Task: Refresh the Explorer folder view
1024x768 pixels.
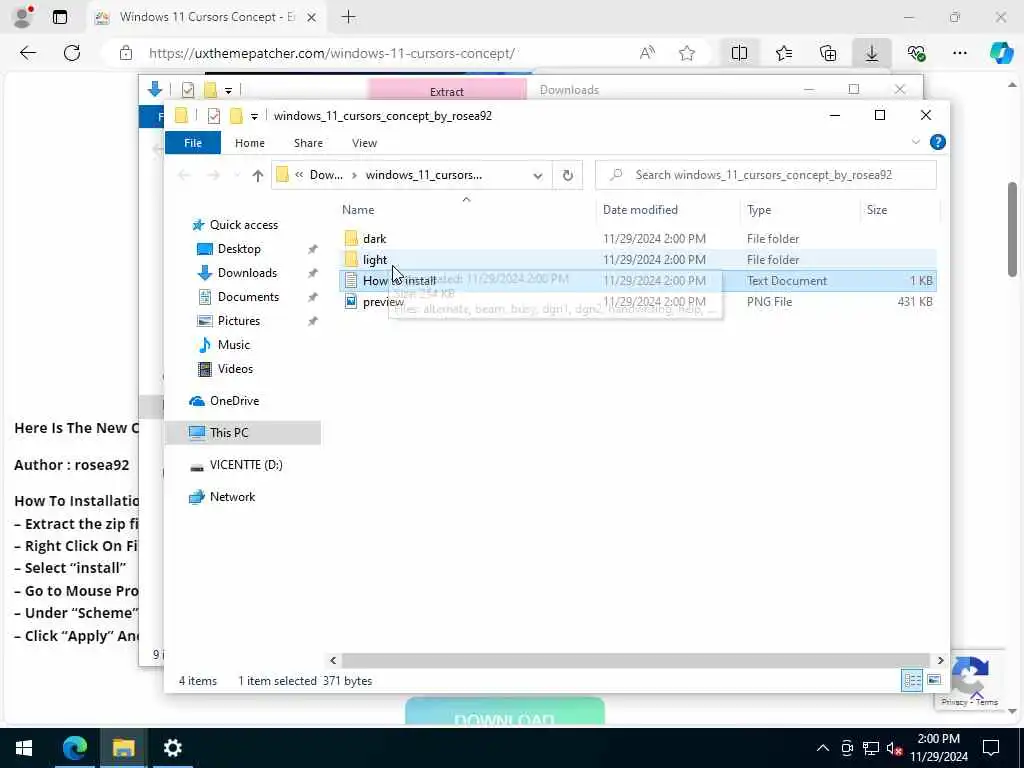Action: click(x=568, y=175)
